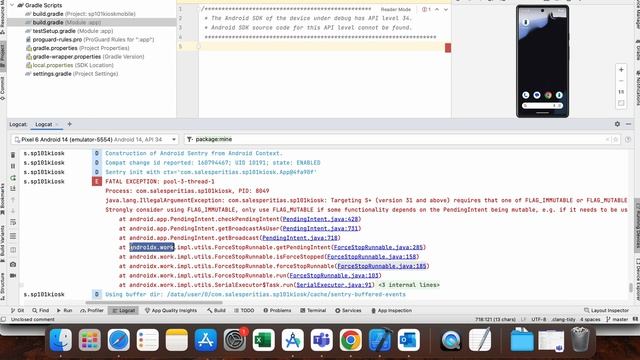Open the Profiler tool window tab
The width and height of the screenshot is (640, 360).
[92, 311]
